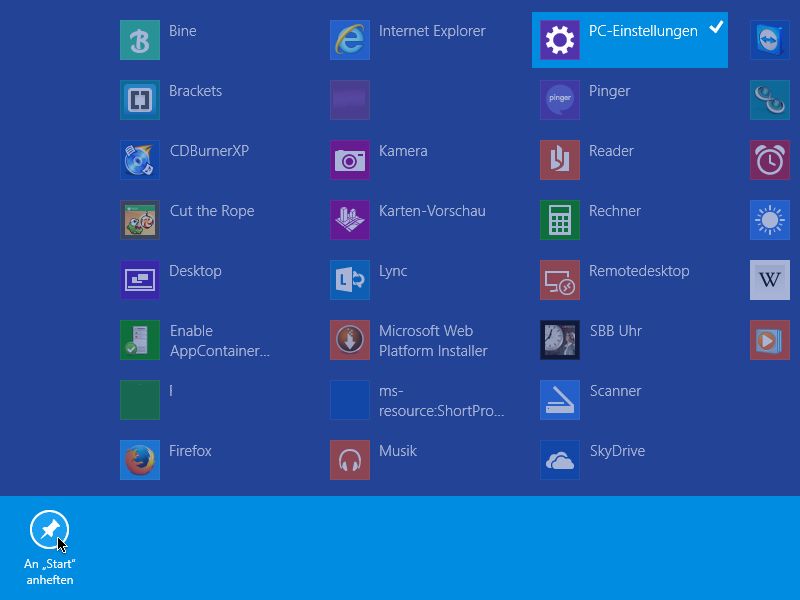Click the Scanner app icon

tap(560, 400)
